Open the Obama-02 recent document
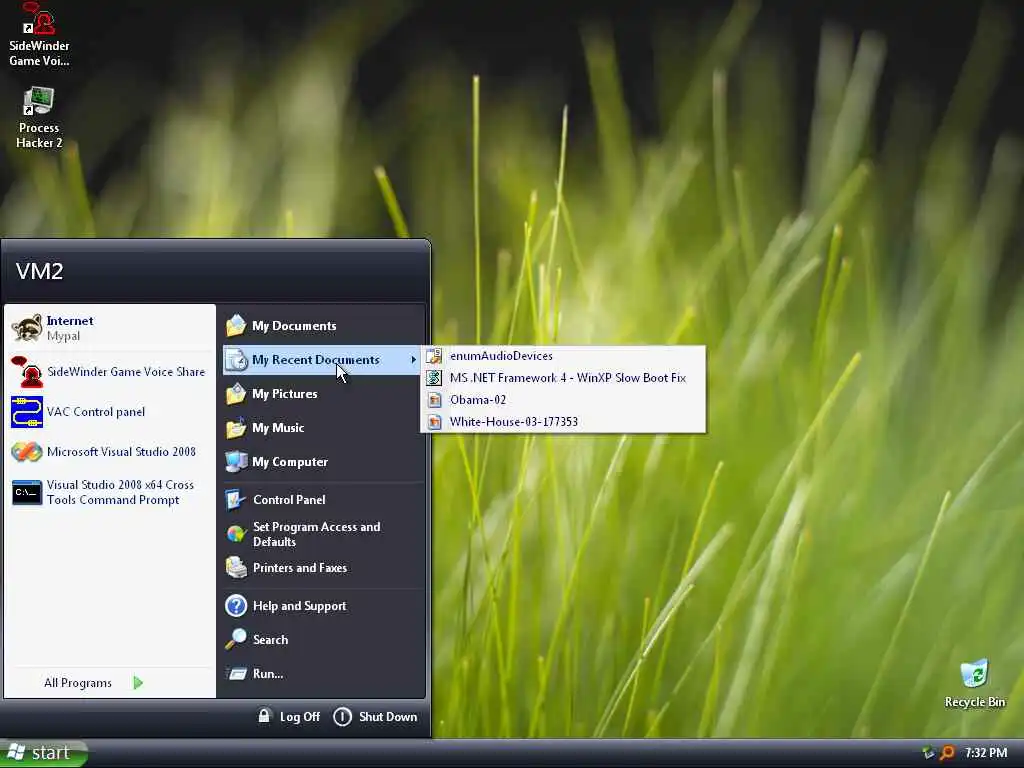1024x768 pixels. tap(563, 400)
